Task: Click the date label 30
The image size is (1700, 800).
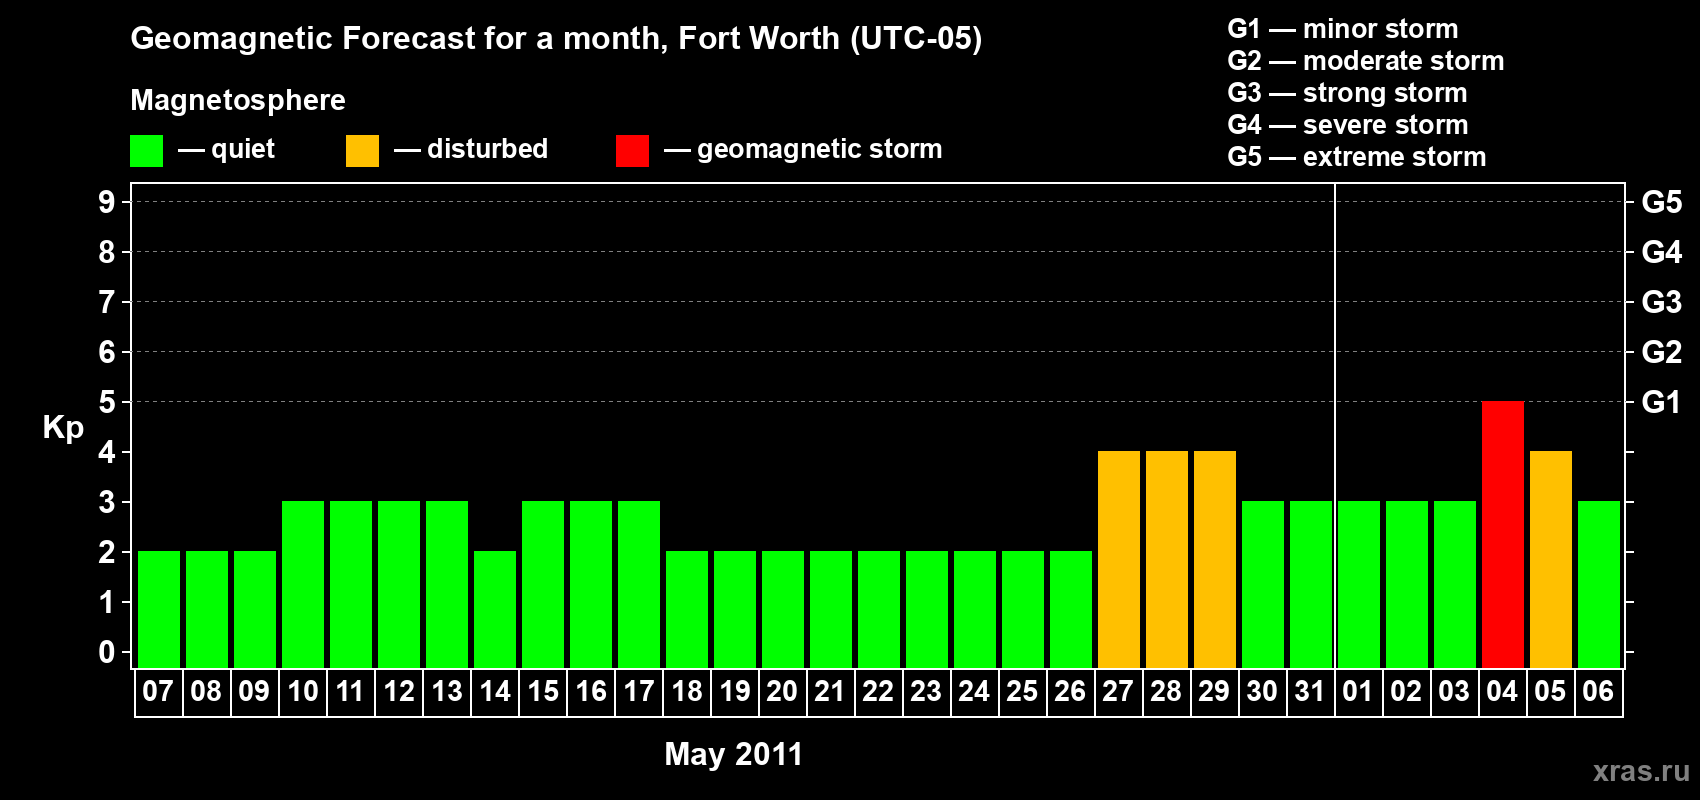Action: pyautogui.click(x=1262, y=691)
